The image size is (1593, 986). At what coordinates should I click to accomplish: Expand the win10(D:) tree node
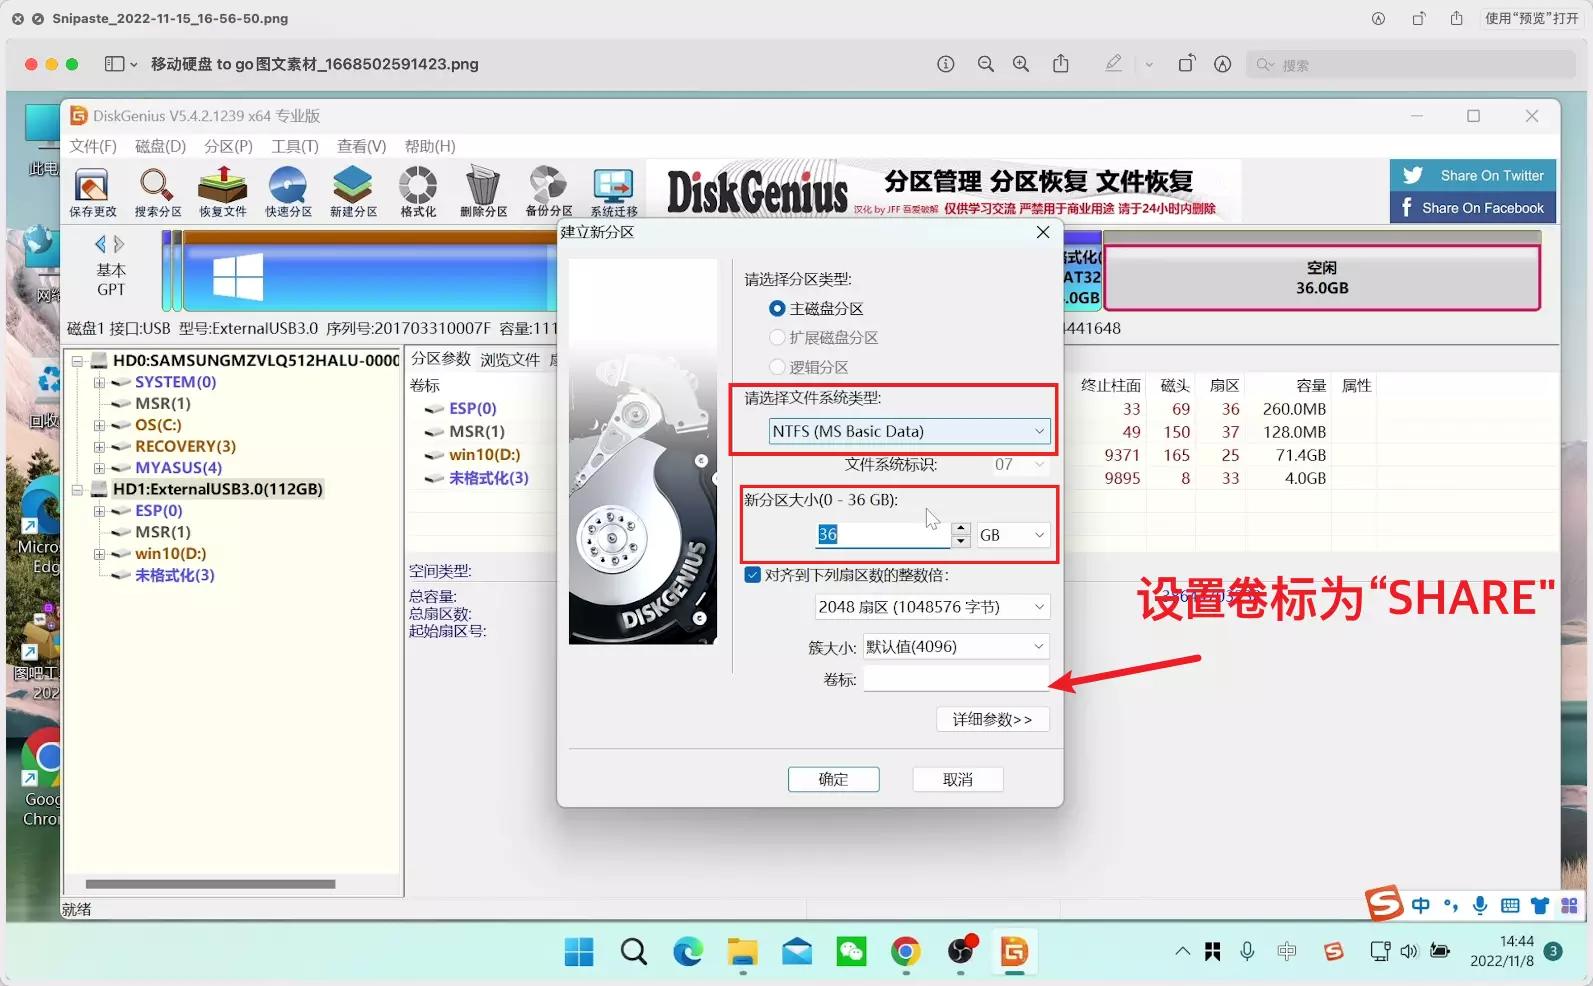[99, 554]
